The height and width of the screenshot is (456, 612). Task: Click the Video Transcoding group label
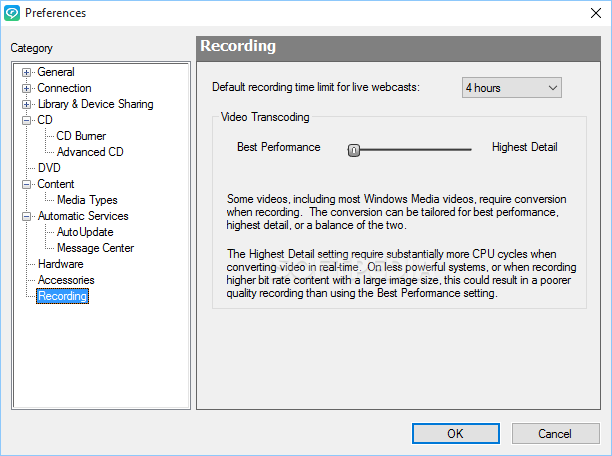point(265,117)
